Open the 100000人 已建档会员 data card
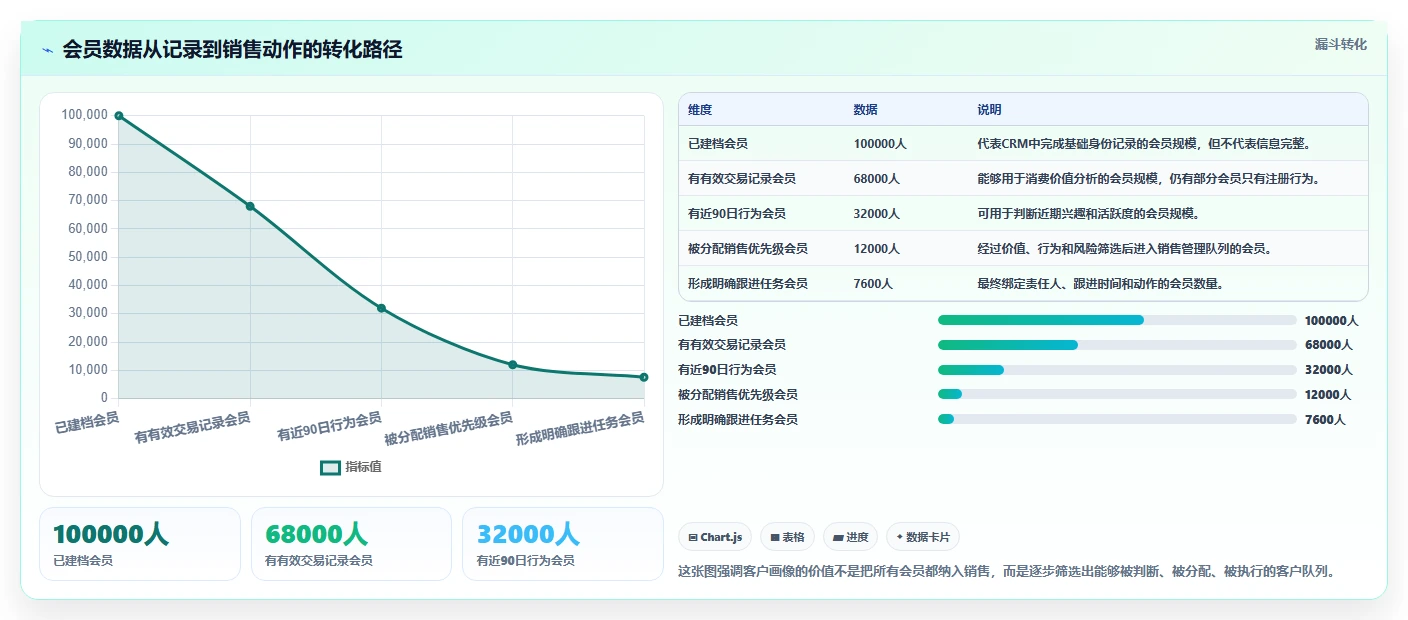The image size is (1408, 620). pyautogui.click(x=140, y=544)
